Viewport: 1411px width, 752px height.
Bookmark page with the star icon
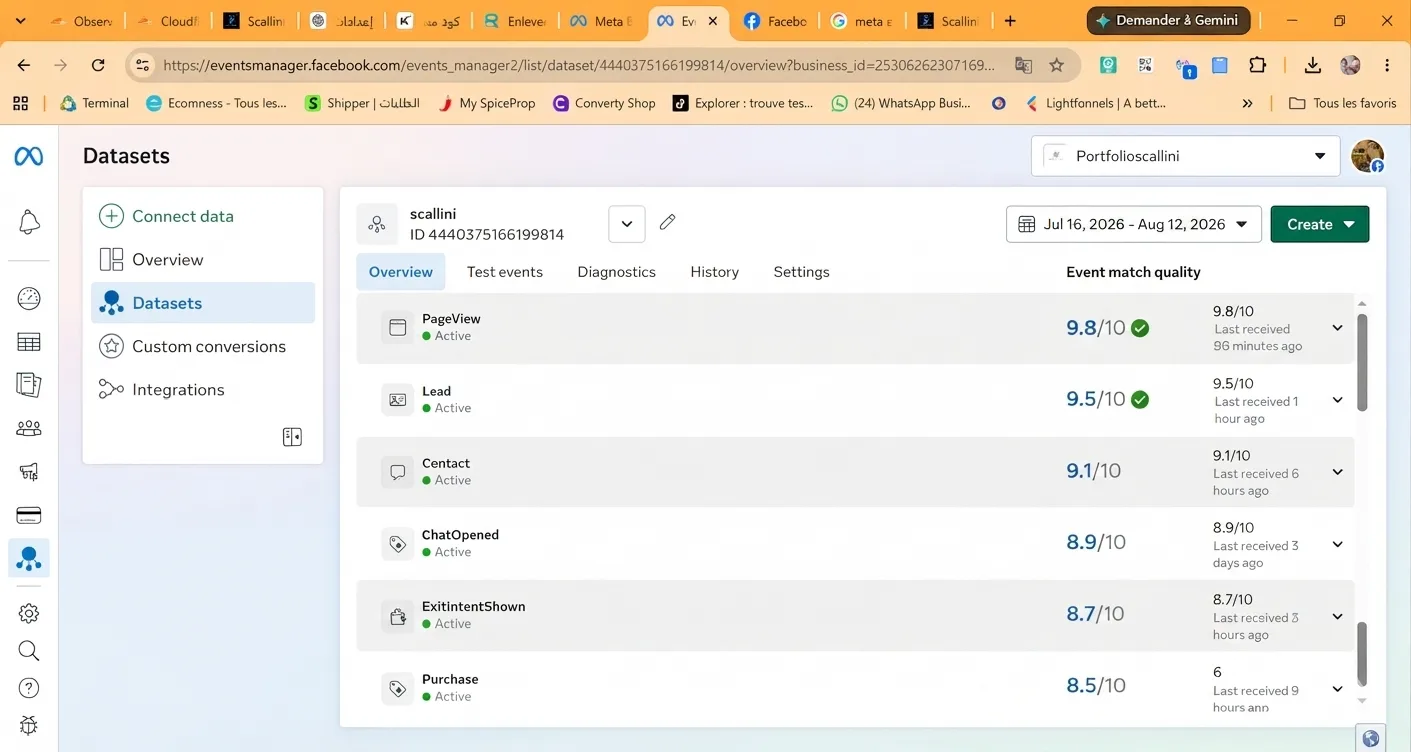pyautogui.click(x=1056, y=65)
